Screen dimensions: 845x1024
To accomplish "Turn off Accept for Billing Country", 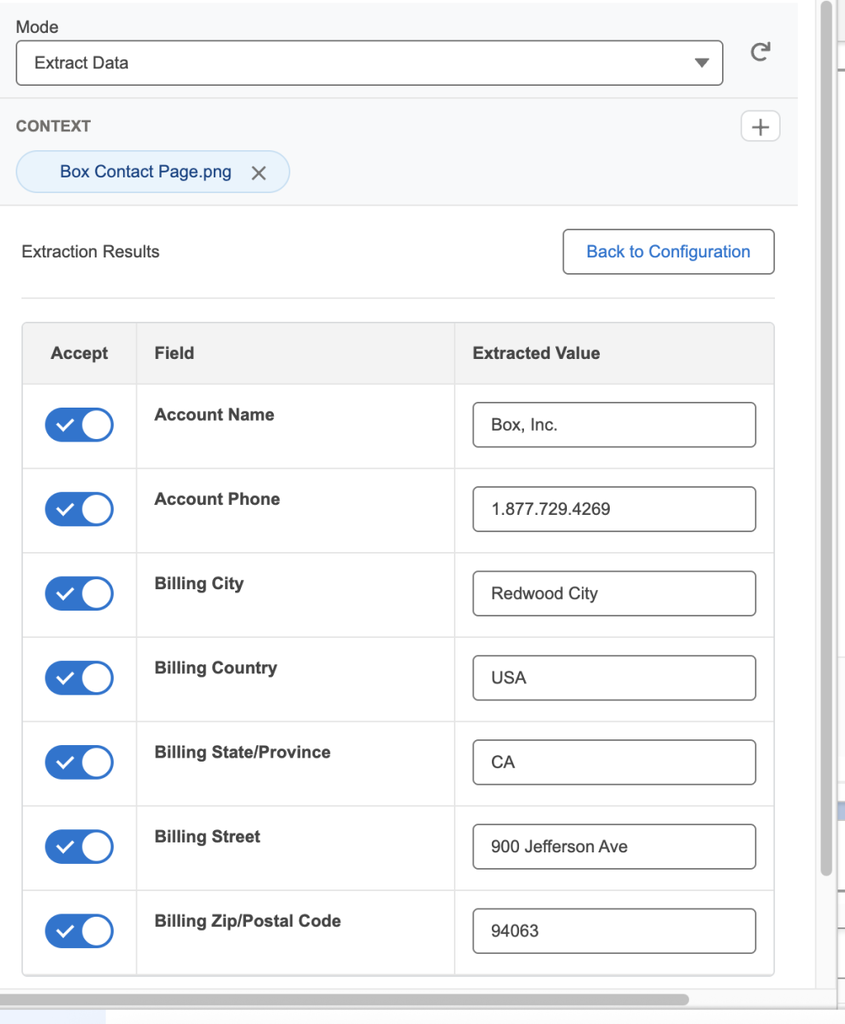I will 79,678.
